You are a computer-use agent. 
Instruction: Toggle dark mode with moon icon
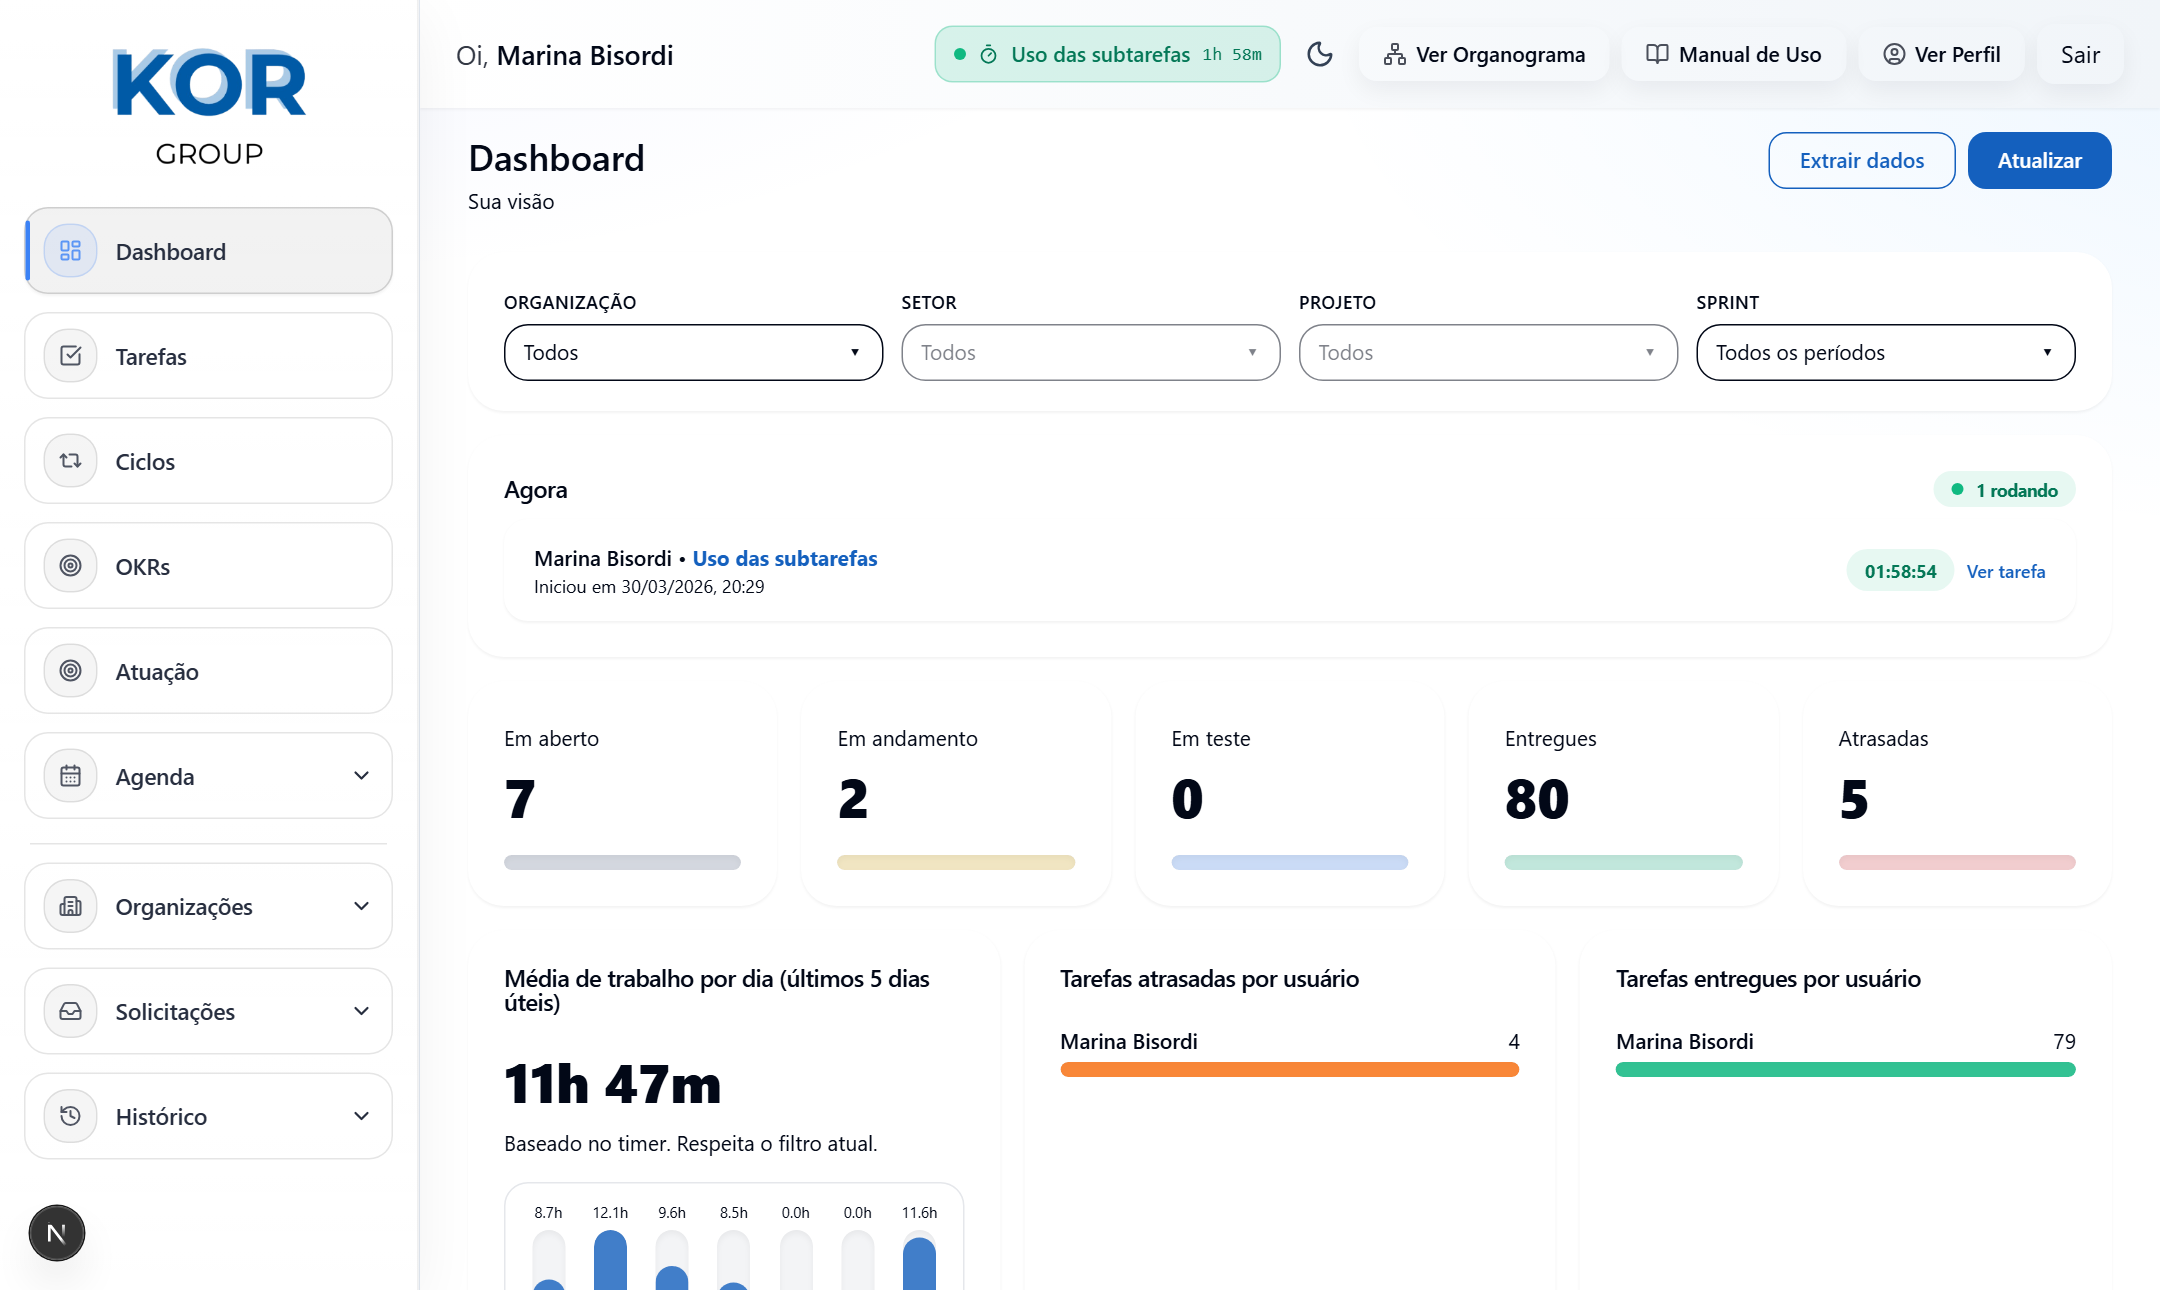(1320, 55)
